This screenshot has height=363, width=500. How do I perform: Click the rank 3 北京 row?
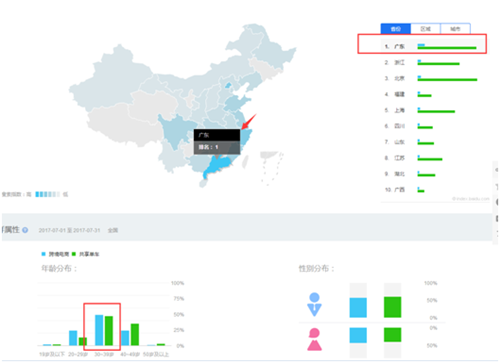click(433, 78)
